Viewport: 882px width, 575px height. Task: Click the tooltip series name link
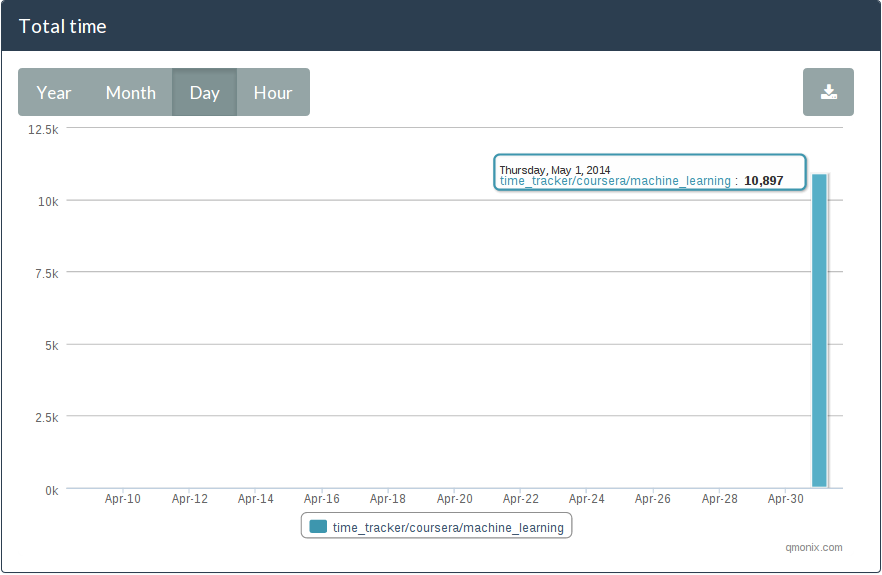point(615,181)
